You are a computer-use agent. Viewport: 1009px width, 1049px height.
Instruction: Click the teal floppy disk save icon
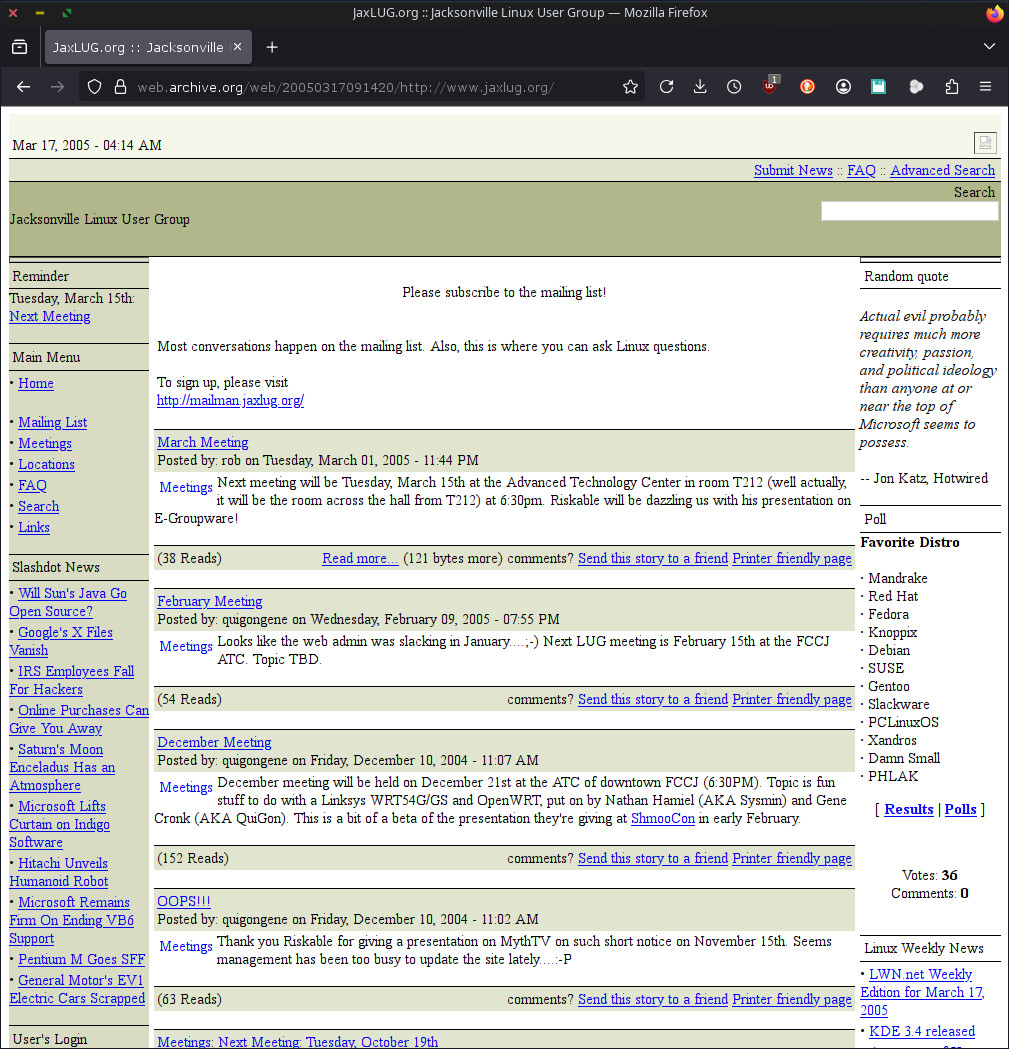point(878,87)
